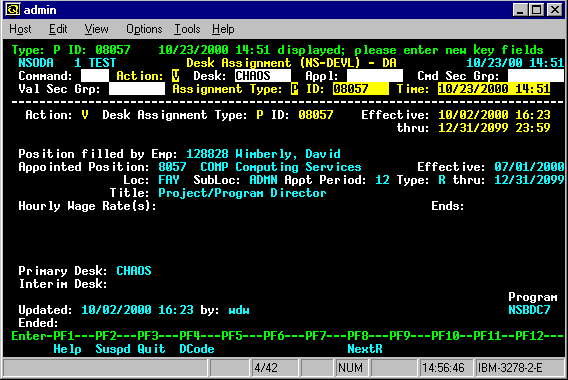Click the Loc value FAY
This screenshot has width=568, height=380.
click(x=169, y=180)
